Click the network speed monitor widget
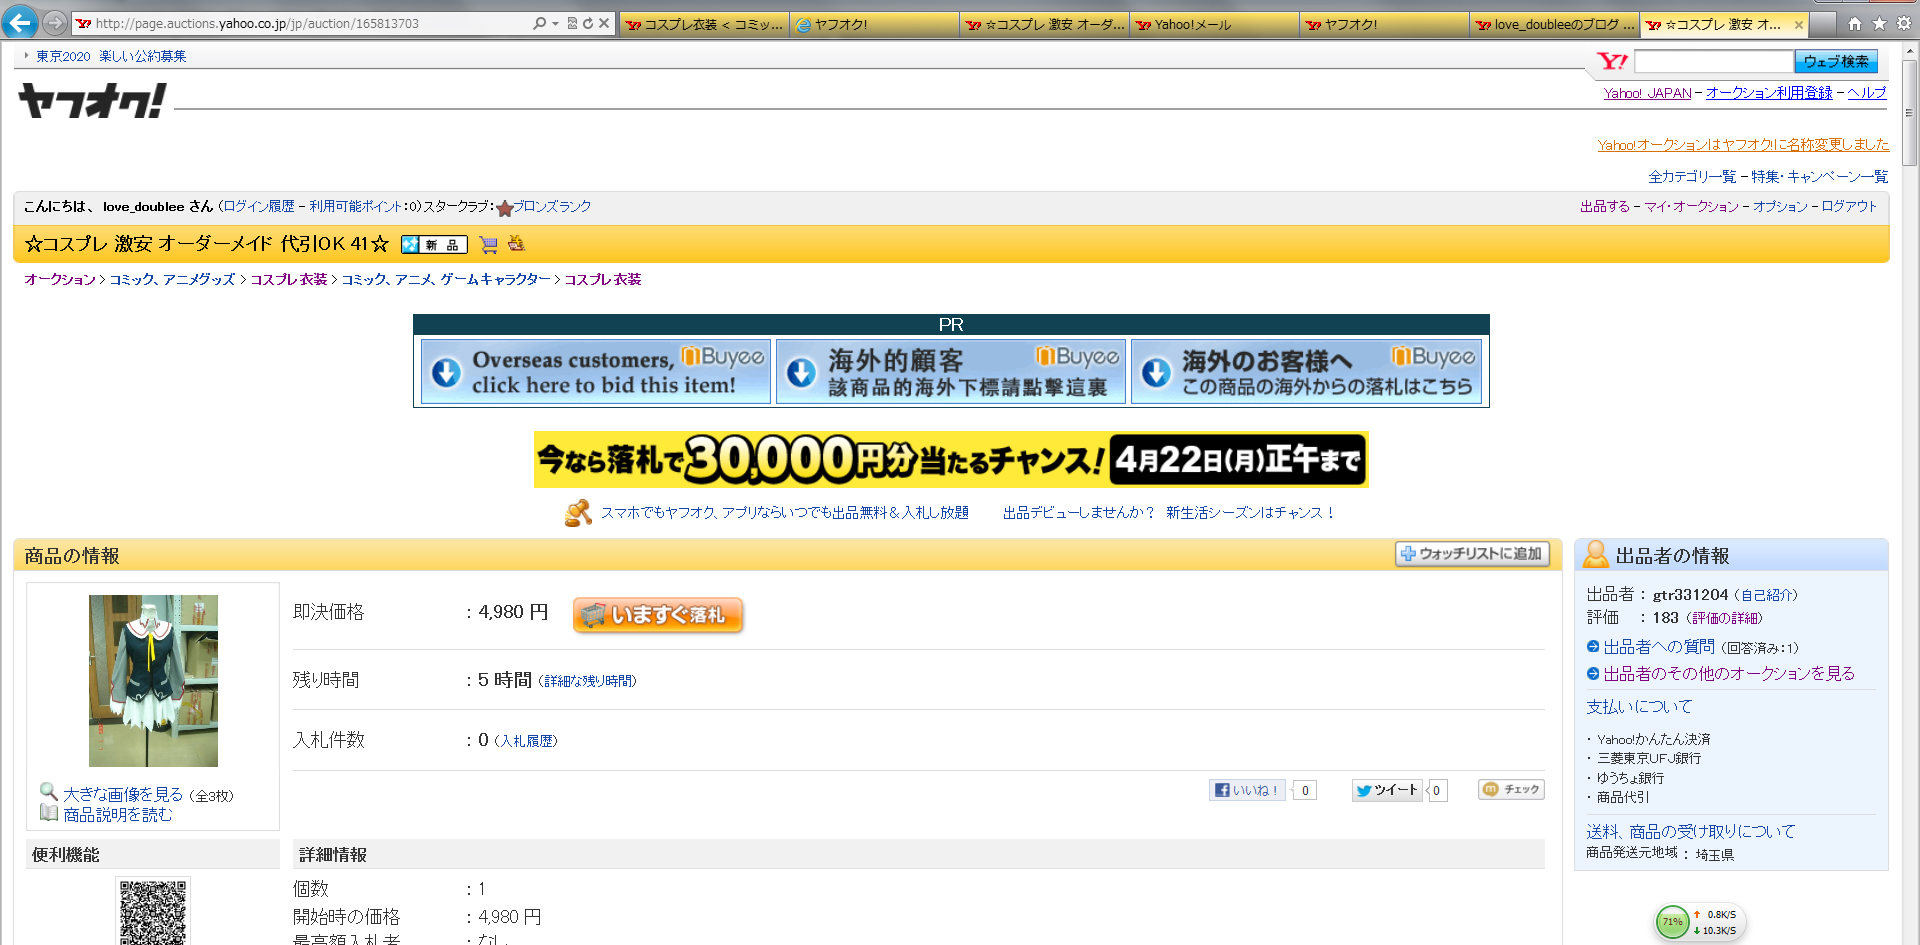This screenshot has height=945, width=1920. tap(1700, 922)
